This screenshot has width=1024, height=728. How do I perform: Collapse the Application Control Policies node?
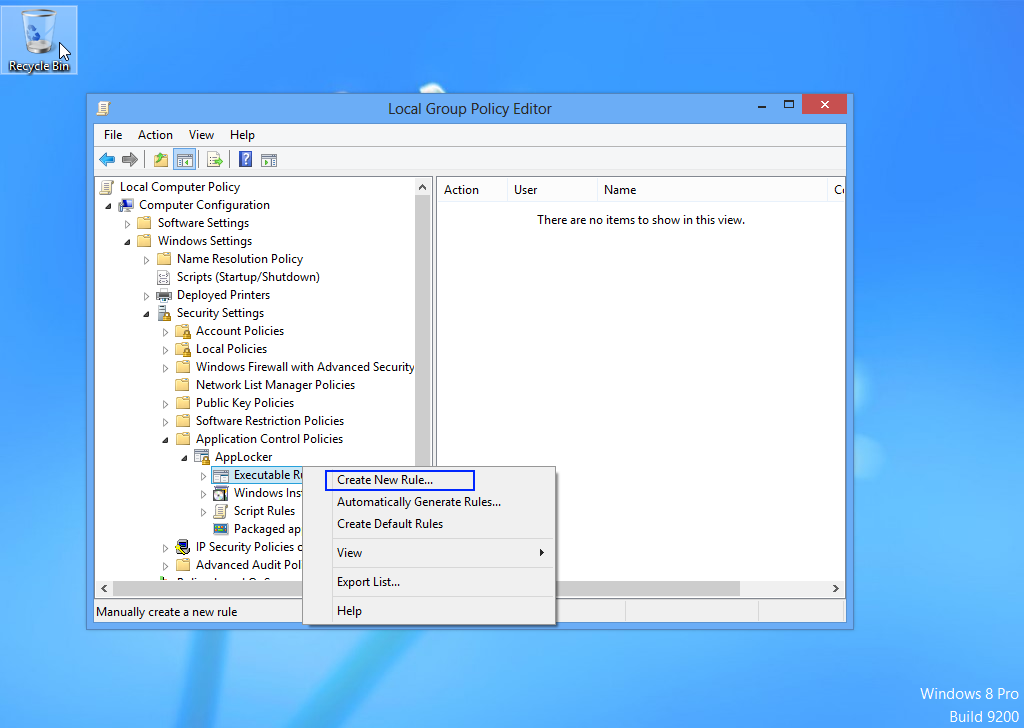pos(165,440)
